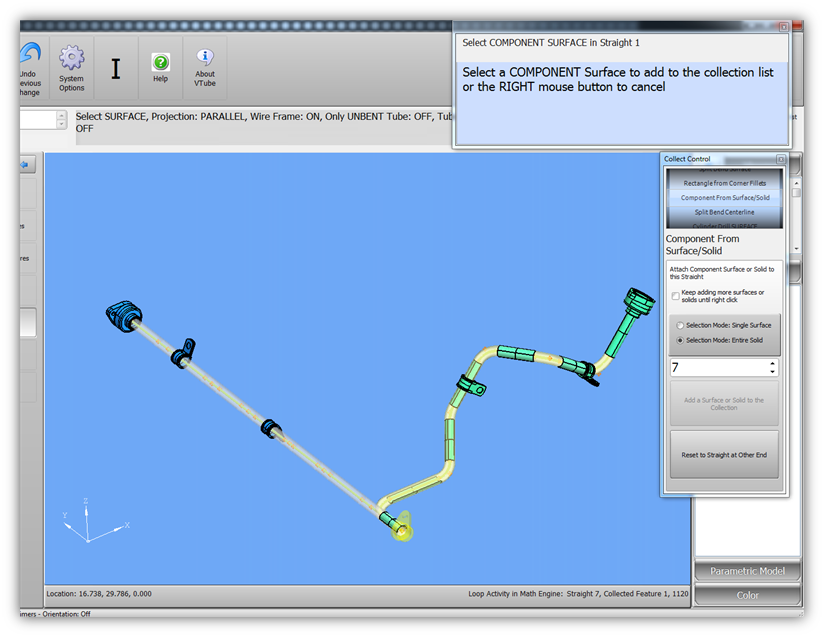Viewport: 824px width, 637px height.
Task: Select Rectangle from Corner Fillets list item
Action: point(725,183)
